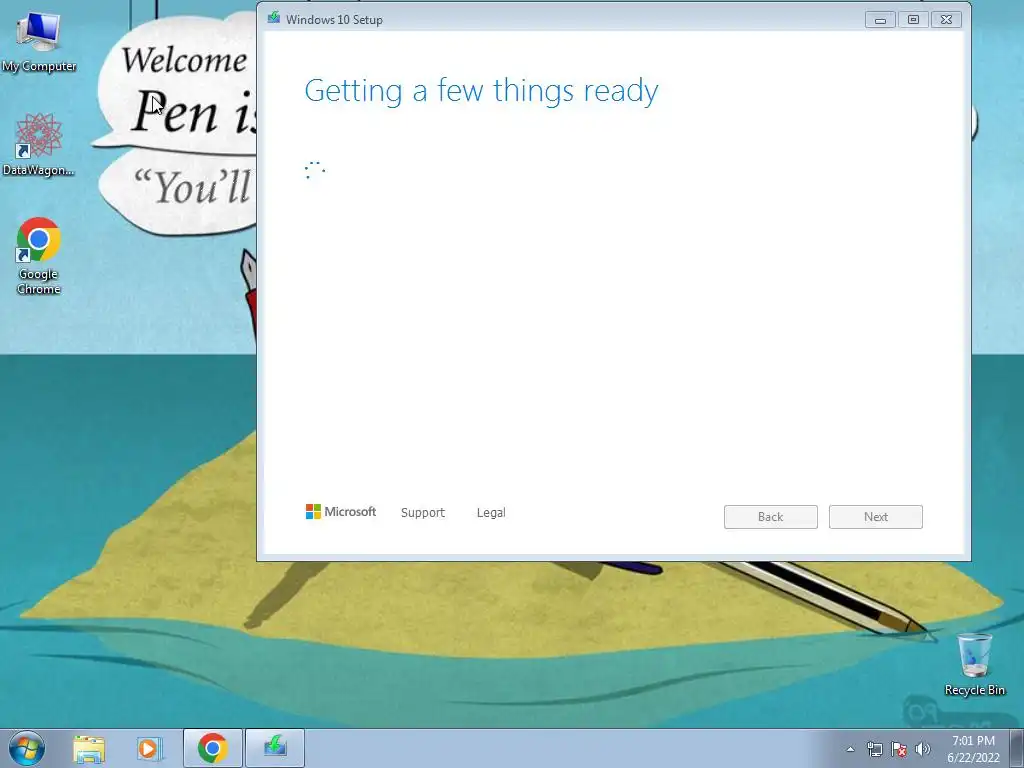Launch Google Chrome from the desktop

39,255
